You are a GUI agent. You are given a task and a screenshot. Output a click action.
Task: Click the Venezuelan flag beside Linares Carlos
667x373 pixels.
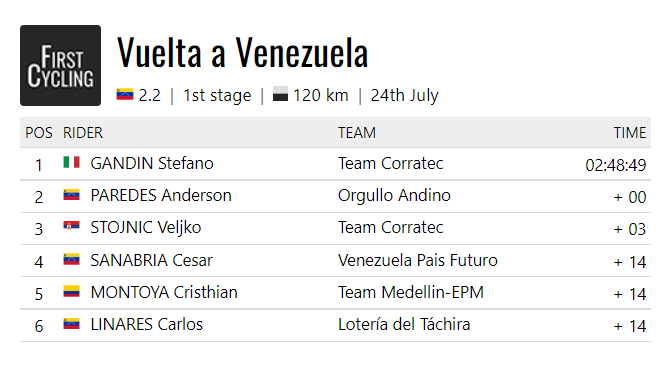pyautogui.click(x=71, y=323)
